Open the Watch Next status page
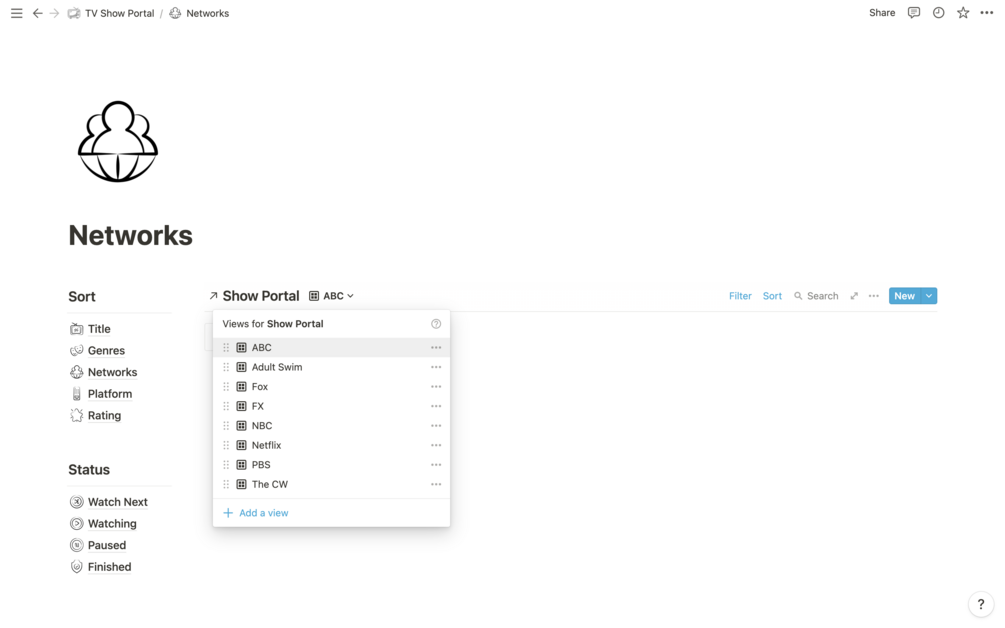Viewport: 1005px width, 628px height. 117,502
